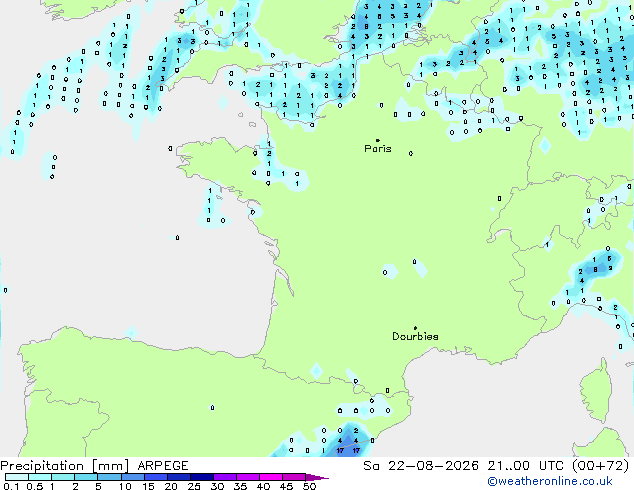Image resolution: width=634 pixels, height=490 pixels.
Task: Pick the 25–30 mm legend color
Action: click(x=201, y=477)
